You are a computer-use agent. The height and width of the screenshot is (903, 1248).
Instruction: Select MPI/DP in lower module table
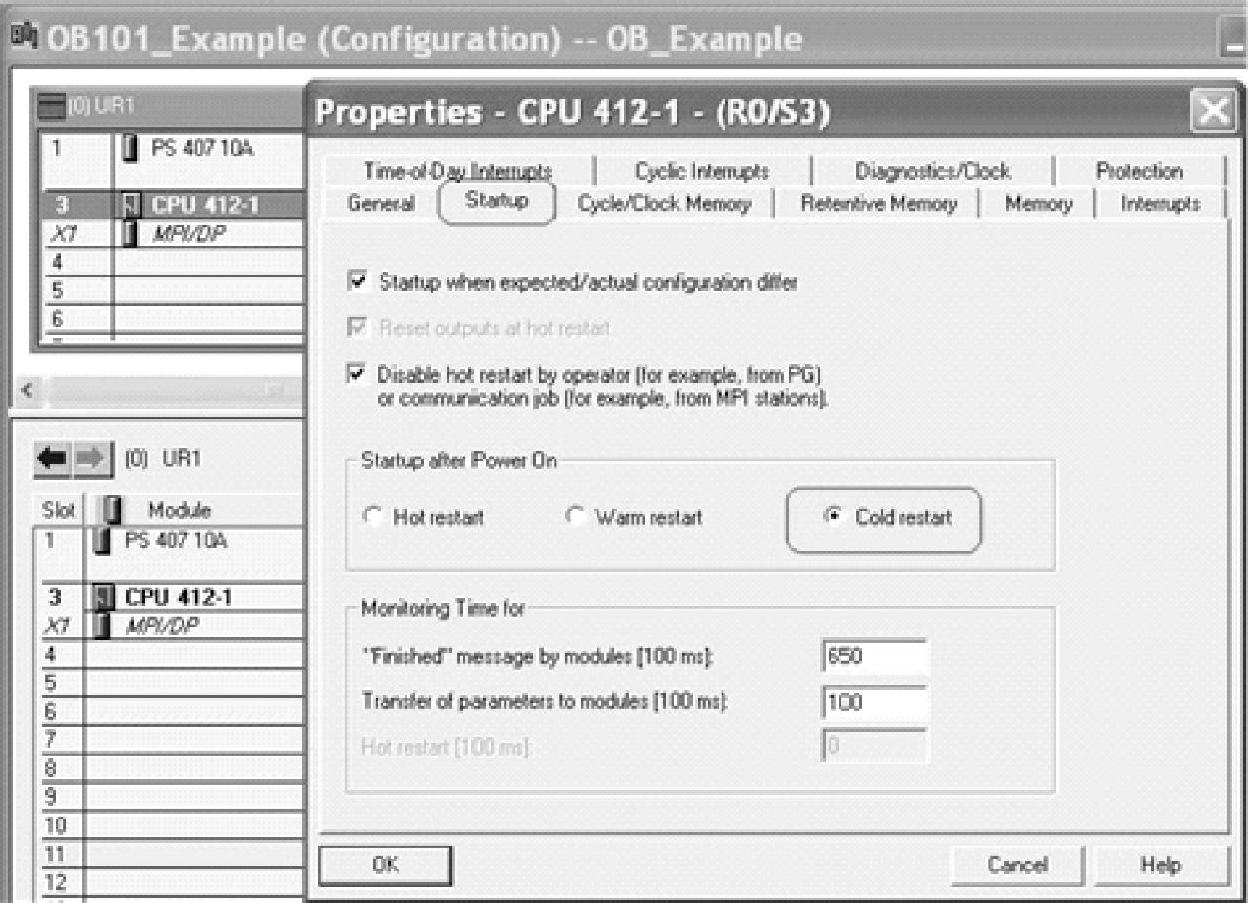click(x=170, y=625)
